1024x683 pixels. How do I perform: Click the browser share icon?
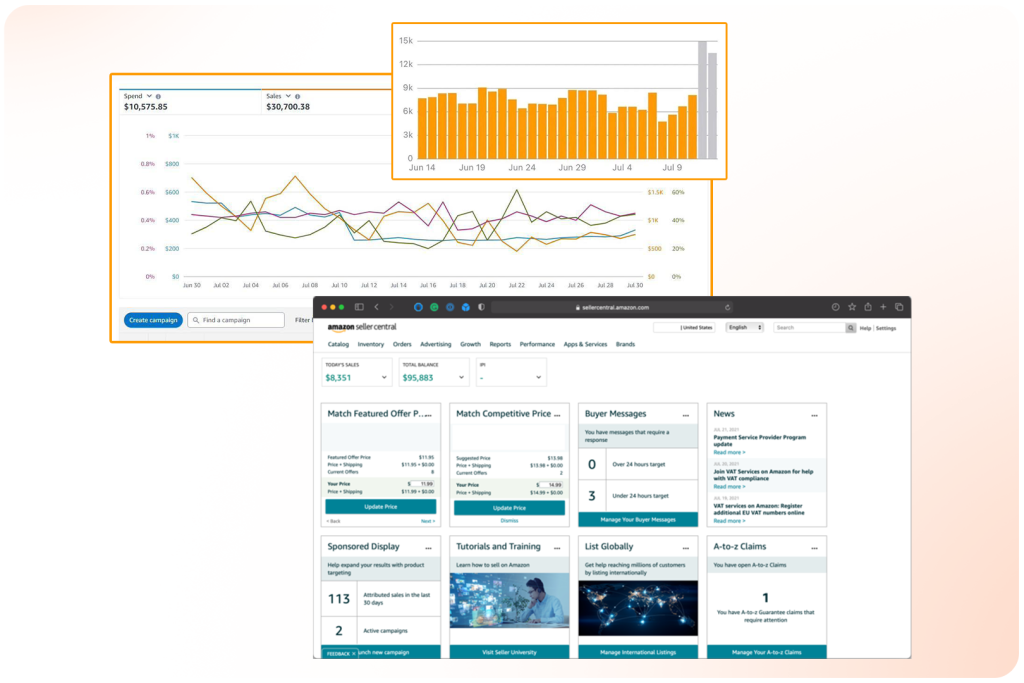(x=868, y=307)
